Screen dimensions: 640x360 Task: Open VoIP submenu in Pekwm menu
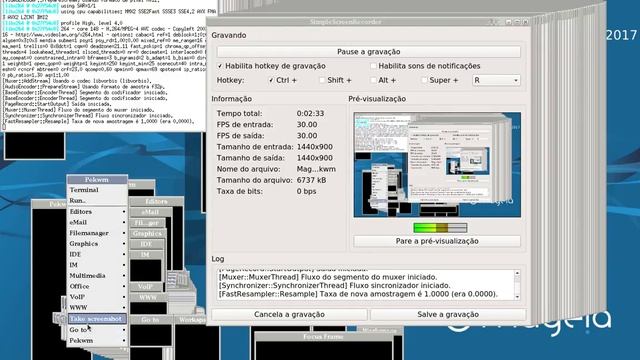(97, 297)
